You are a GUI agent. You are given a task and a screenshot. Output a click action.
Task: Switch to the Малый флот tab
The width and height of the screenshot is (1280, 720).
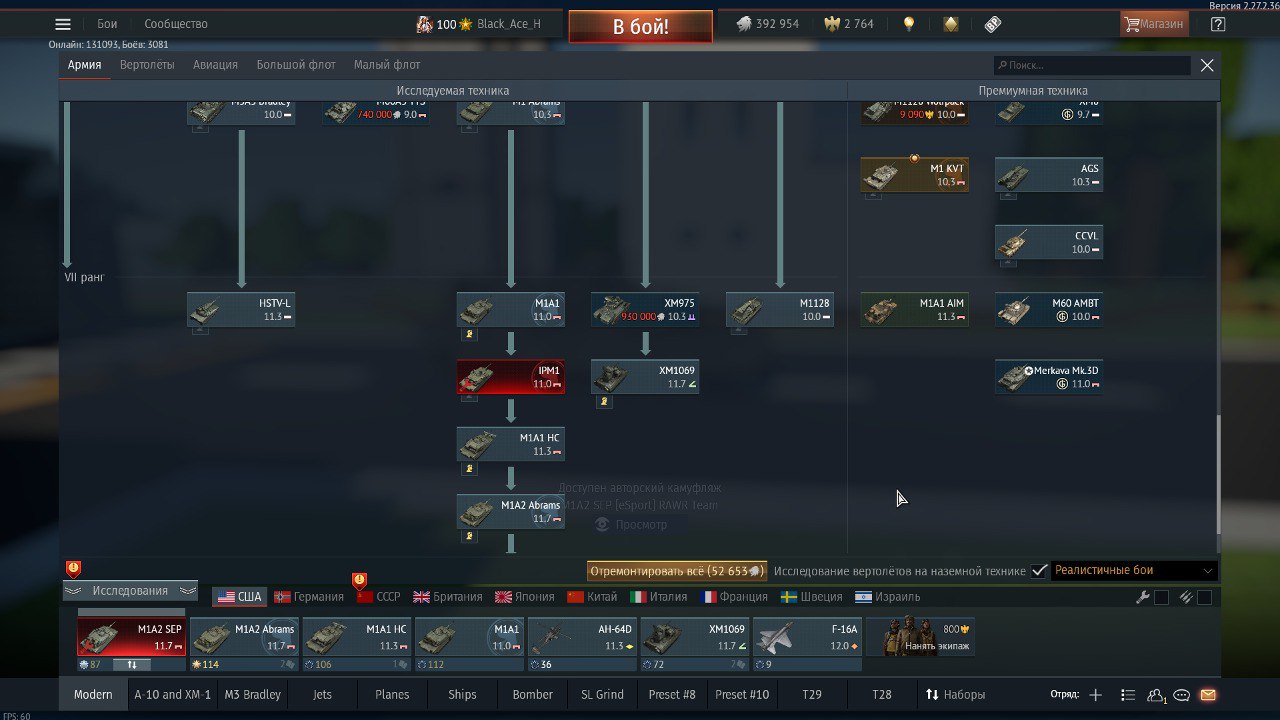point(387,65)
